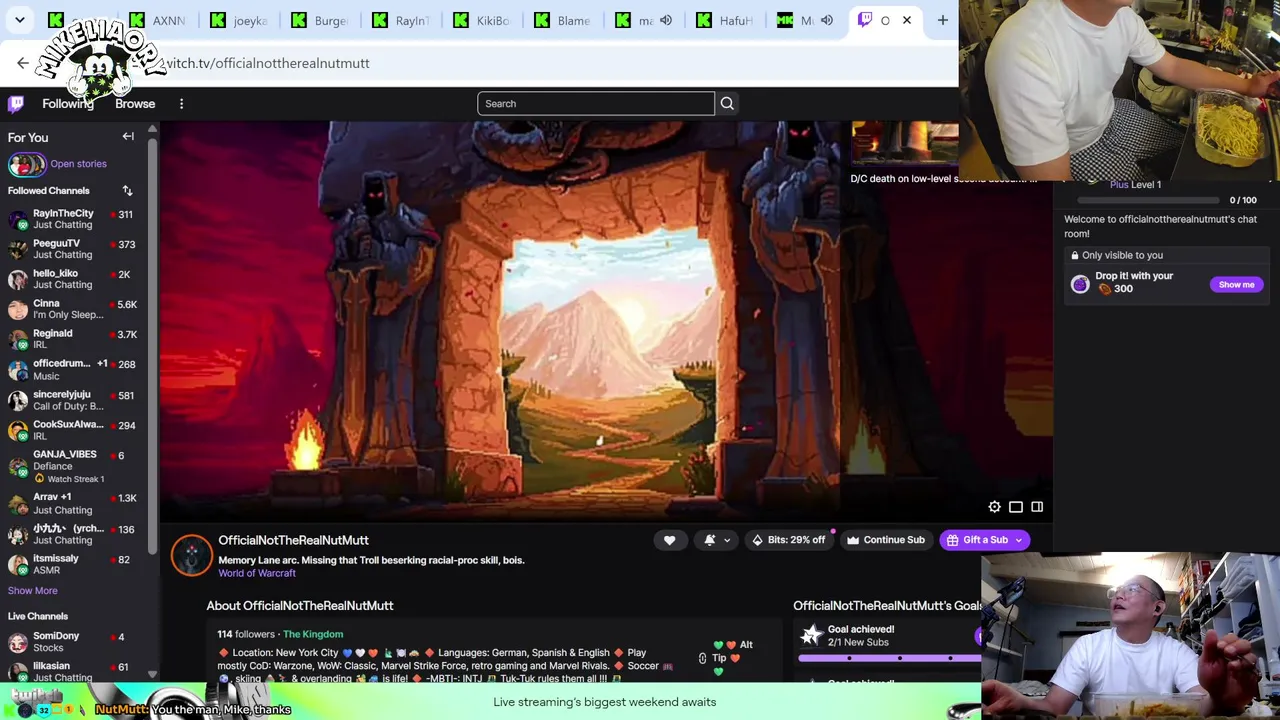
Task: Switch to the Burger browser tab
Action: click(320, 20)
